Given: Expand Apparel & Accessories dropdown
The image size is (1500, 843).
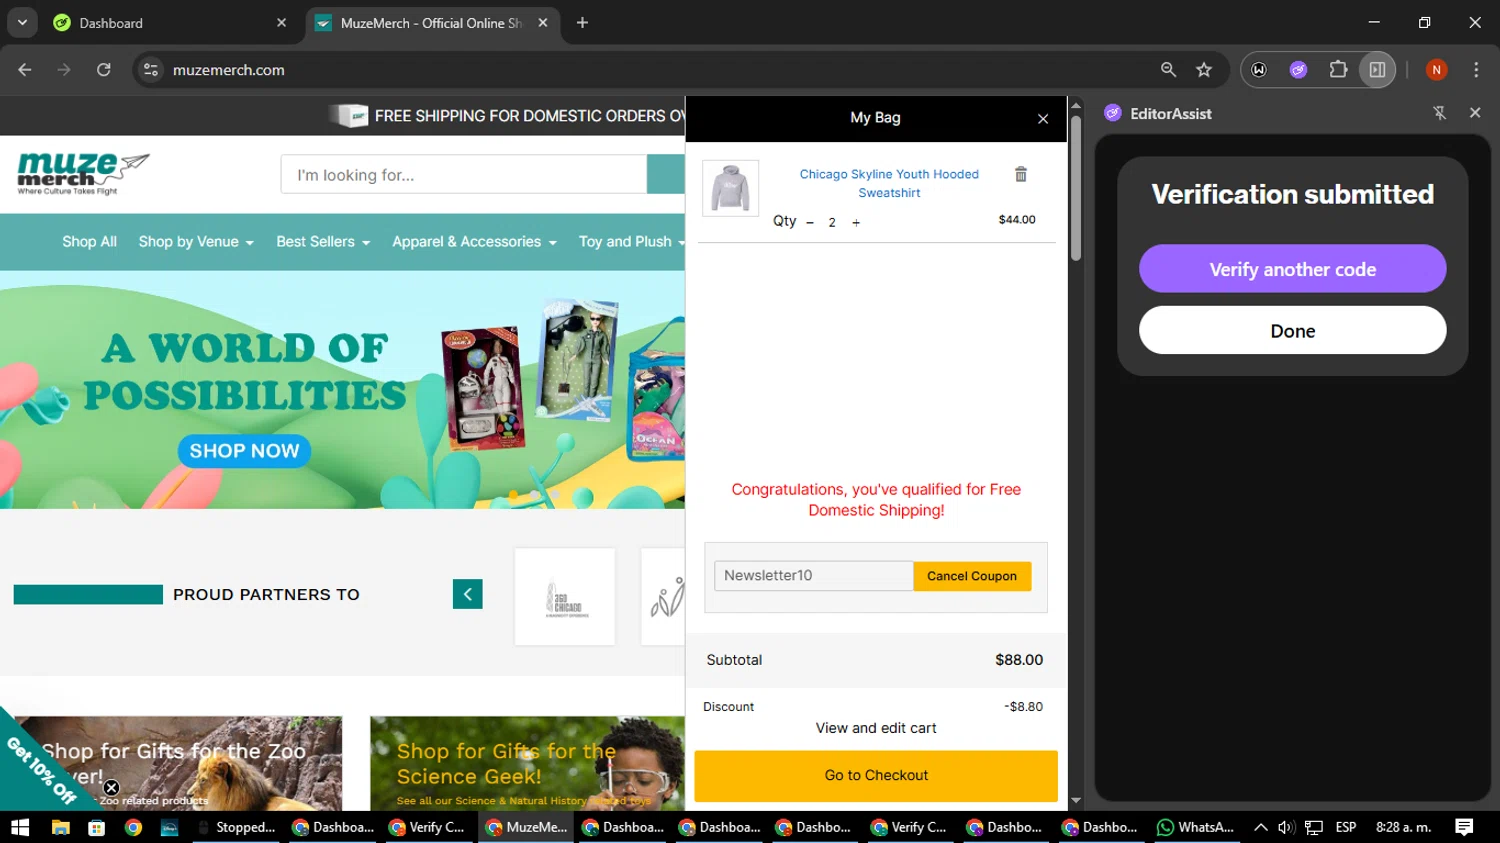Looking at the screenshot, I should click(474, 242).
